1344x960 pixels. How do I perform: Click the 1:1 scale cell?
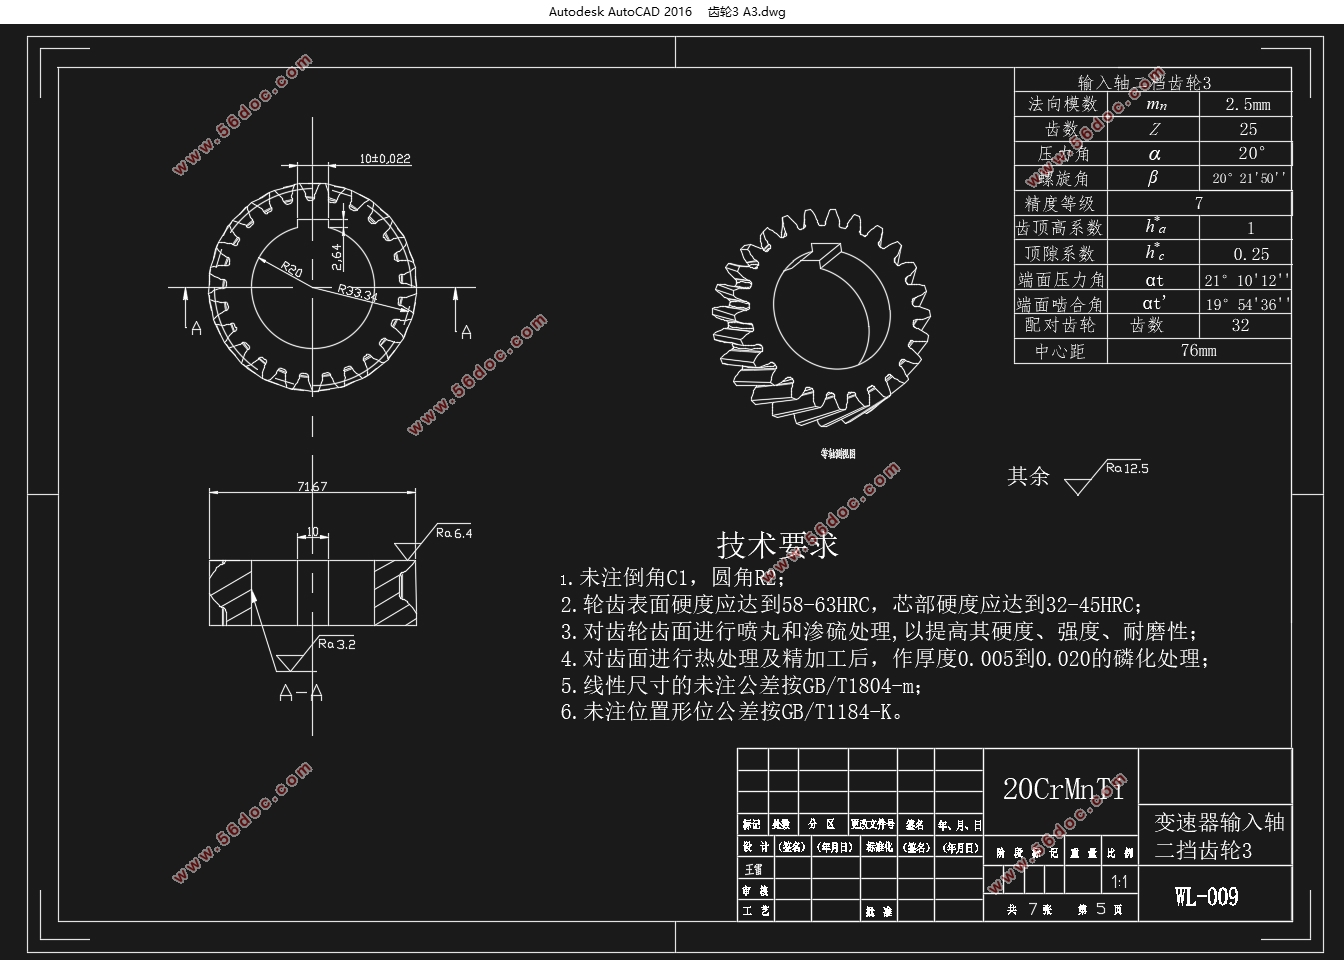point(1119,881)
